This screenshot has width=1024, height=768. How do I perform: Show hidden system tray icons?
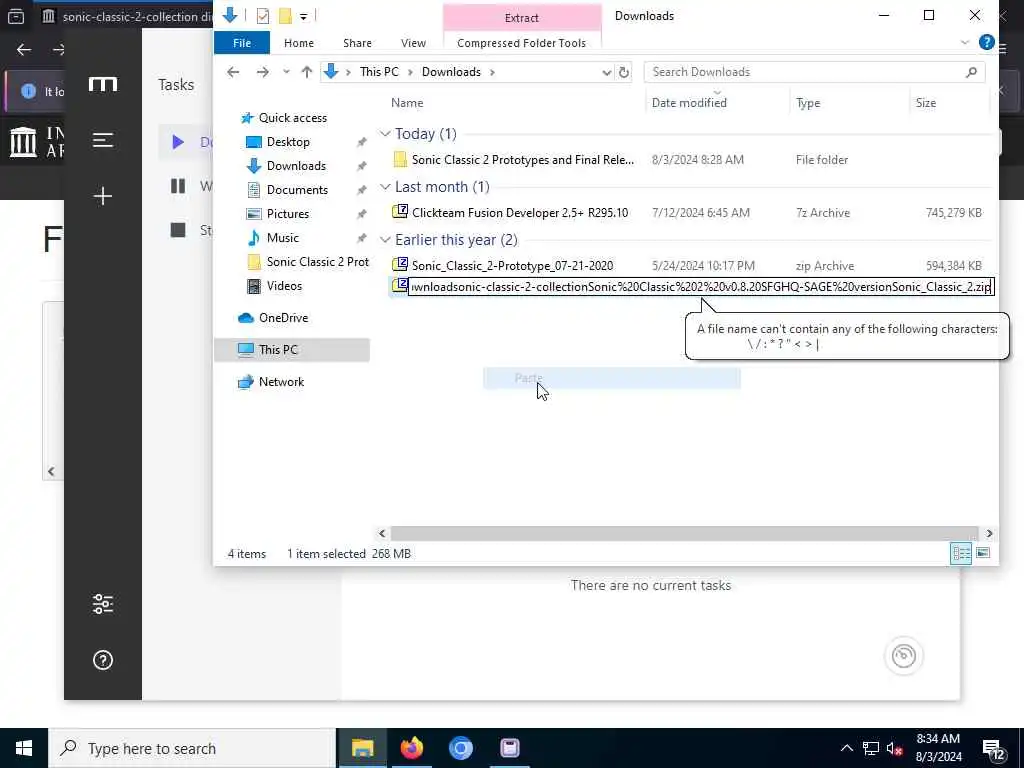846,748
